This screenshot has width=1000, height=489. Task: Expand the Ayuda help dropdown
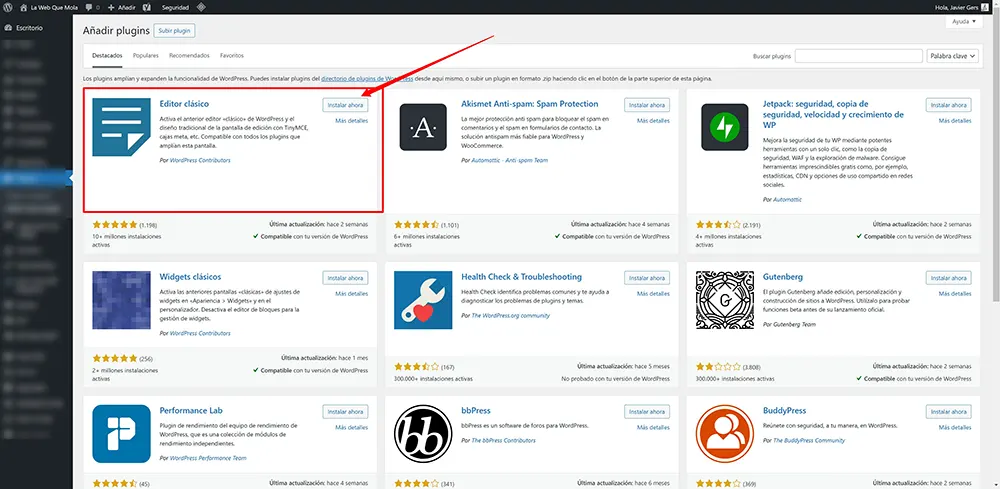[x=962, y=21]
